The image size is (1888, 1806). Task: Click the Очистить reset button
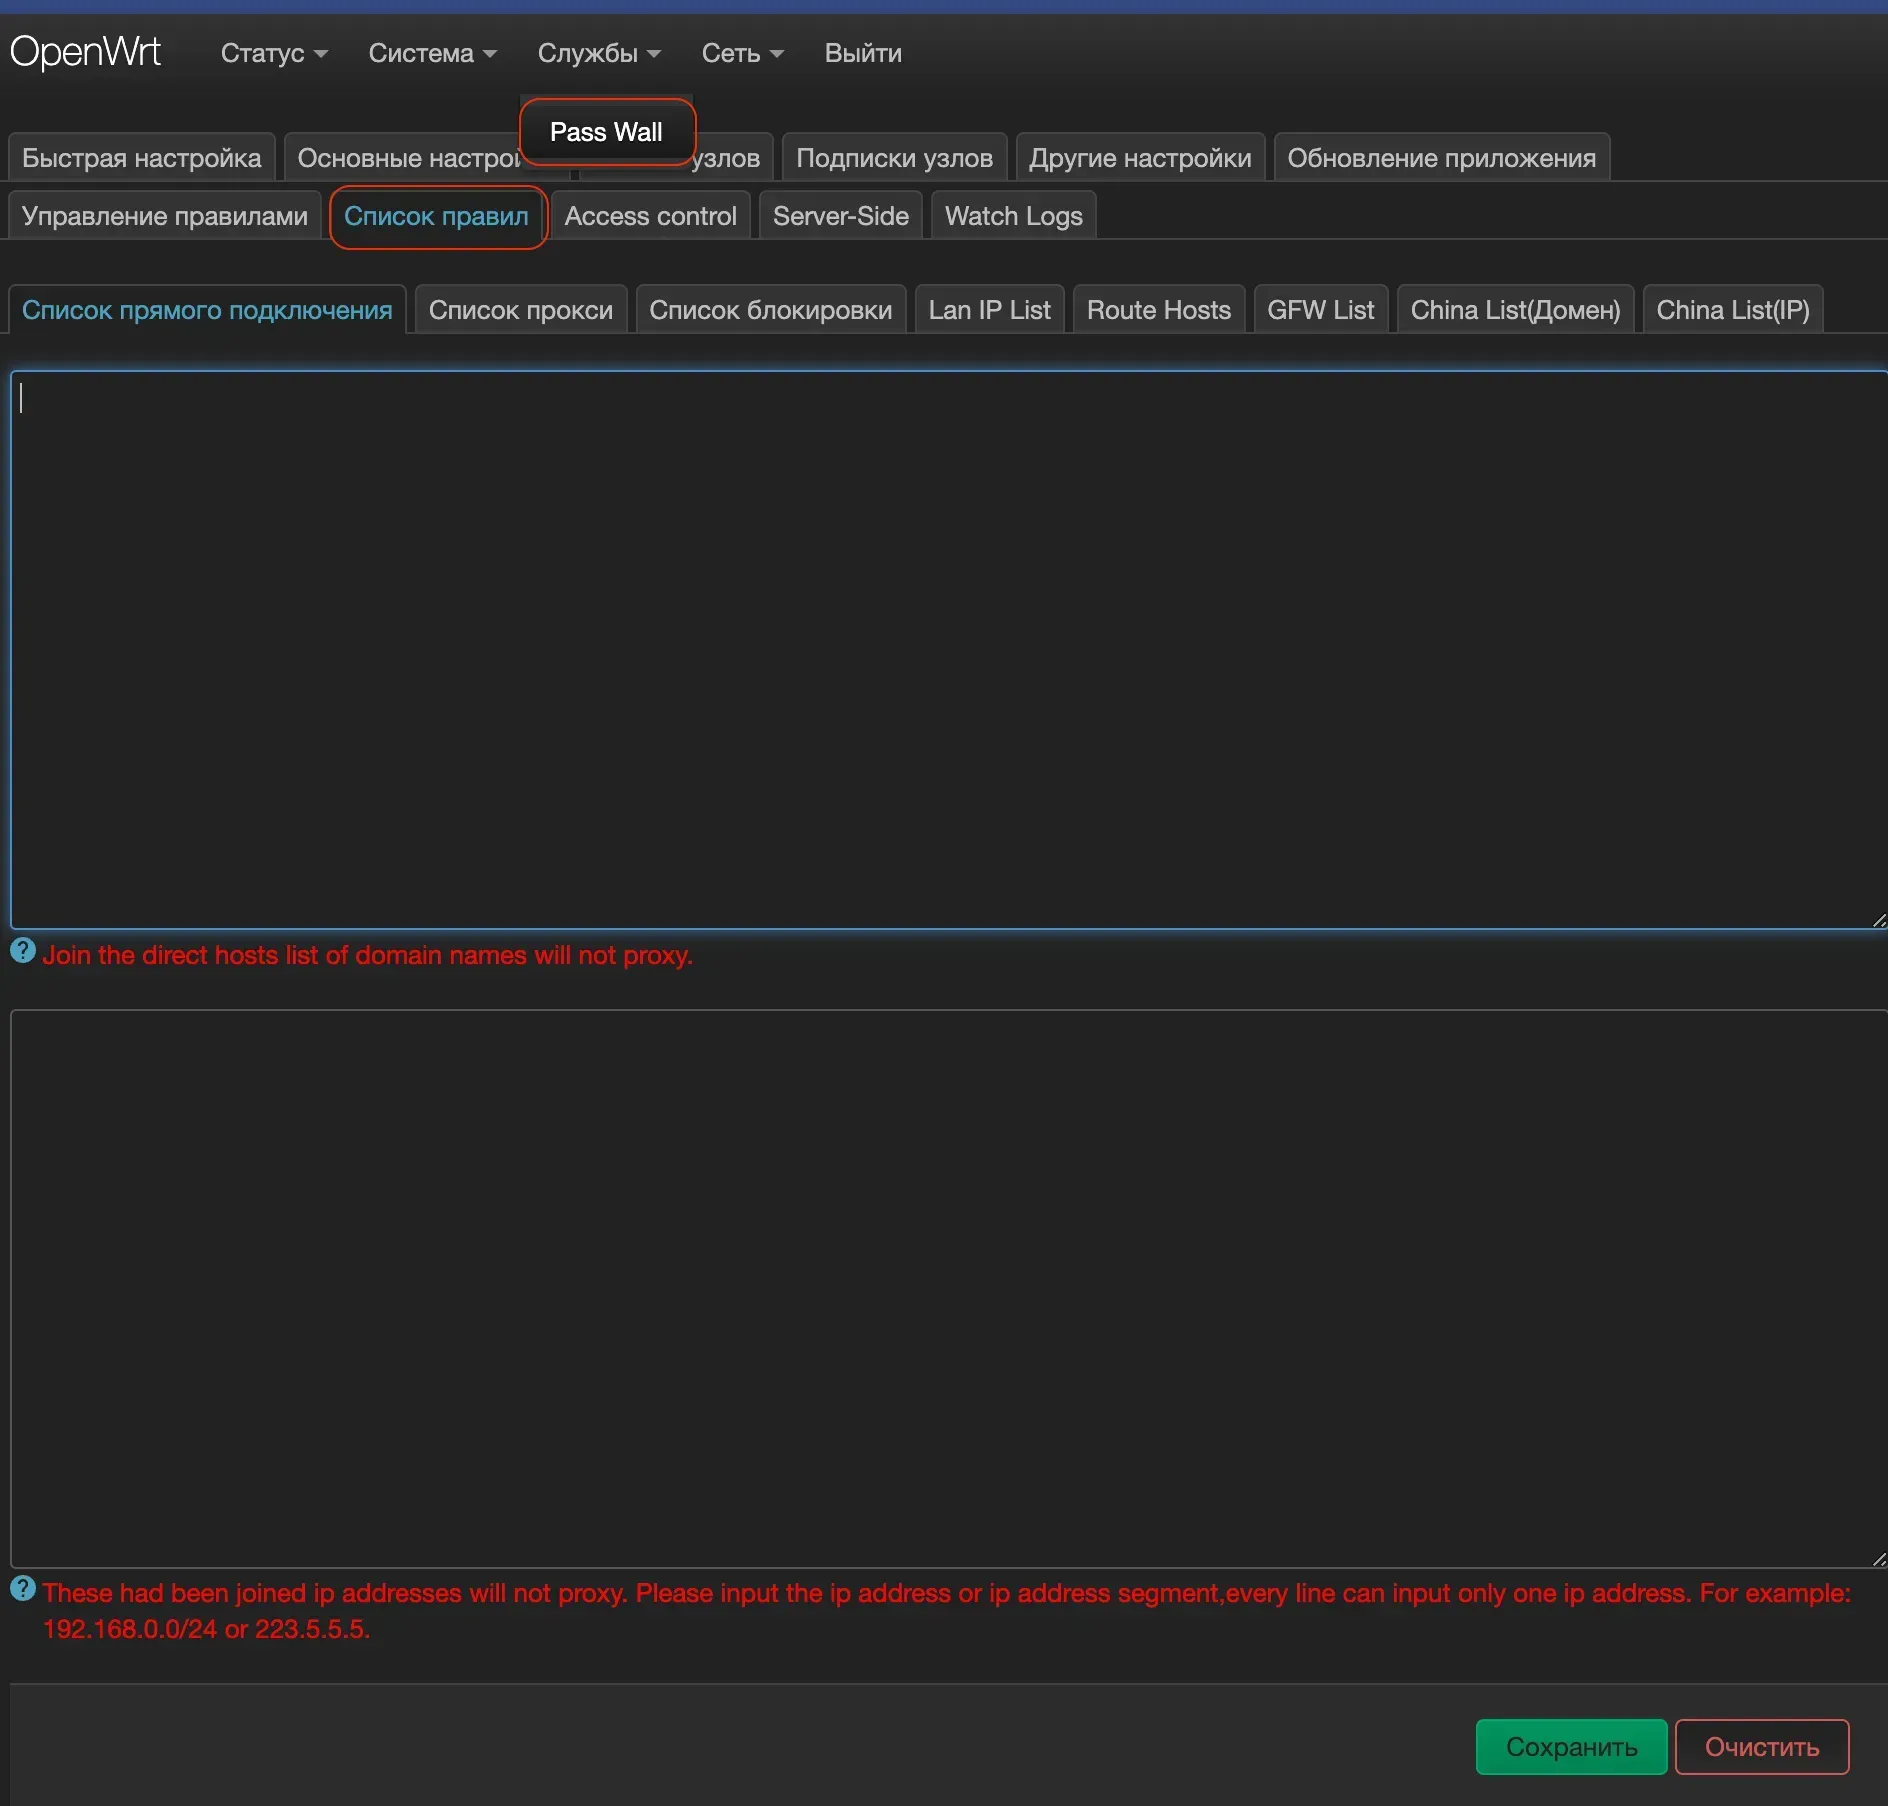[x=1762, y=1747]
